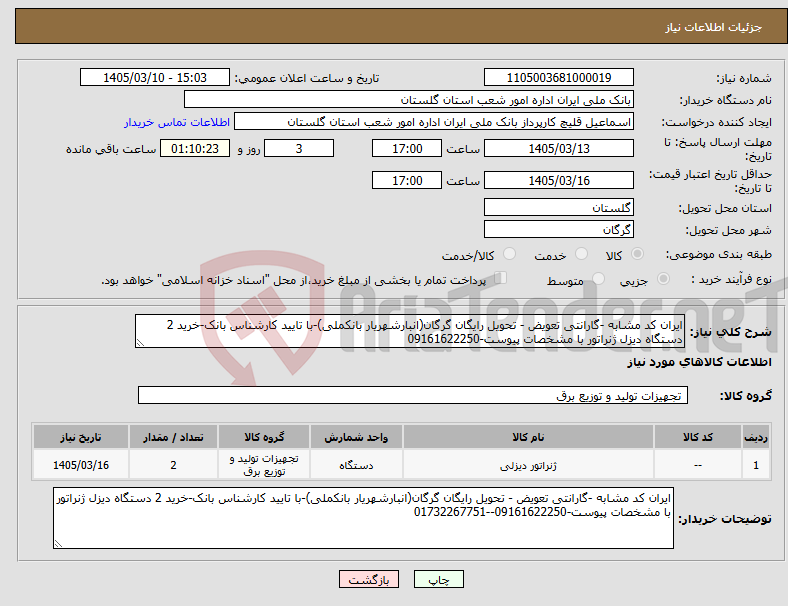
Task: Click the نام کالا column header
Action: [528, 437]
